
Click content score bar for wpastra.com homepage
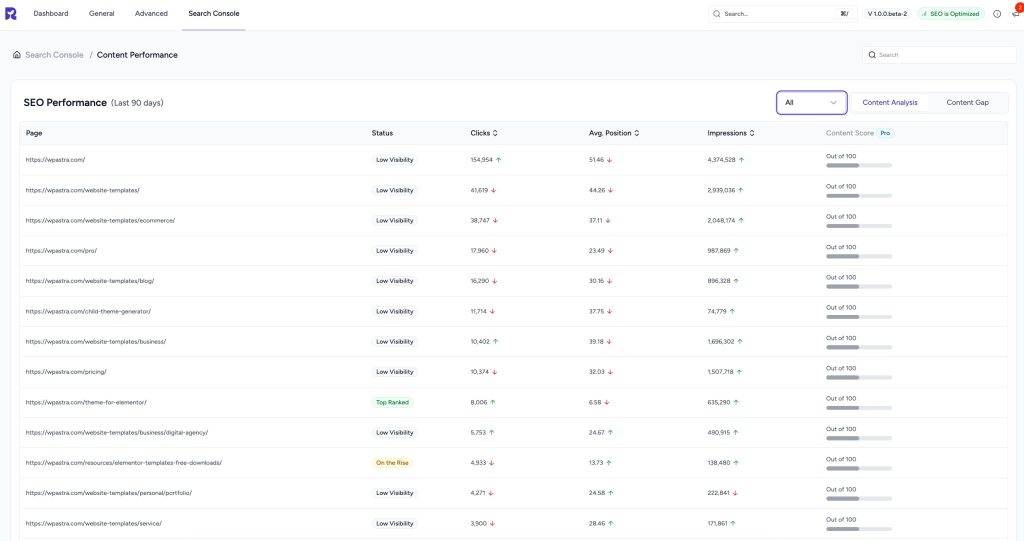[x=858, y=166]
